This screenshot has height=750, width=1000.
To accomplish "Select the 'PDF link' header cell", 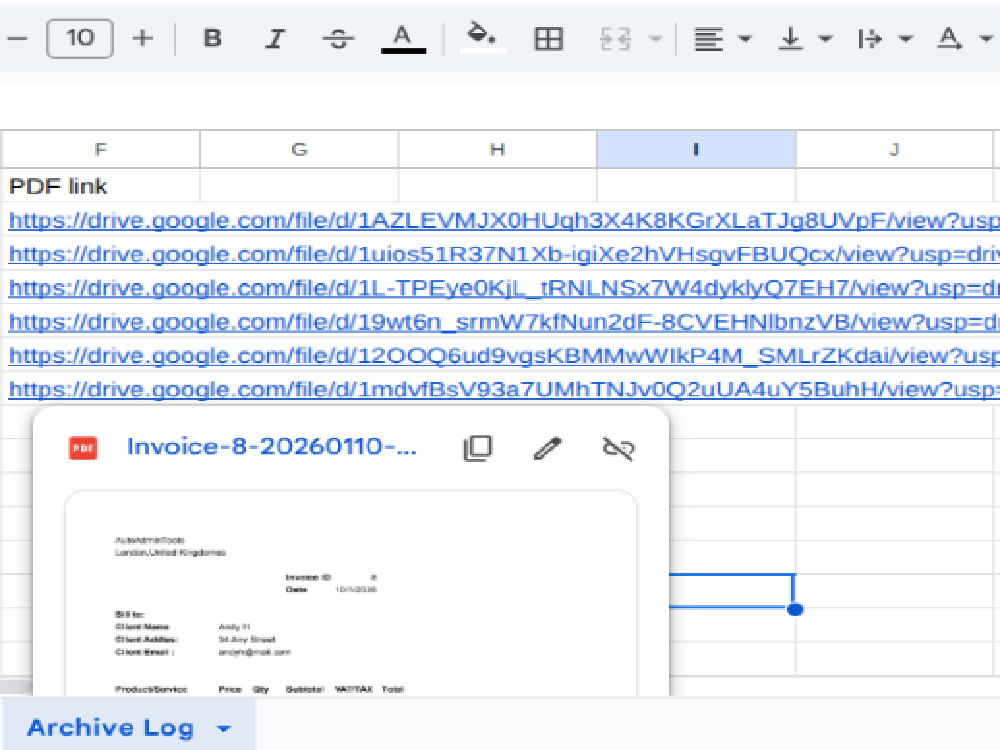I will pos(100,186).
